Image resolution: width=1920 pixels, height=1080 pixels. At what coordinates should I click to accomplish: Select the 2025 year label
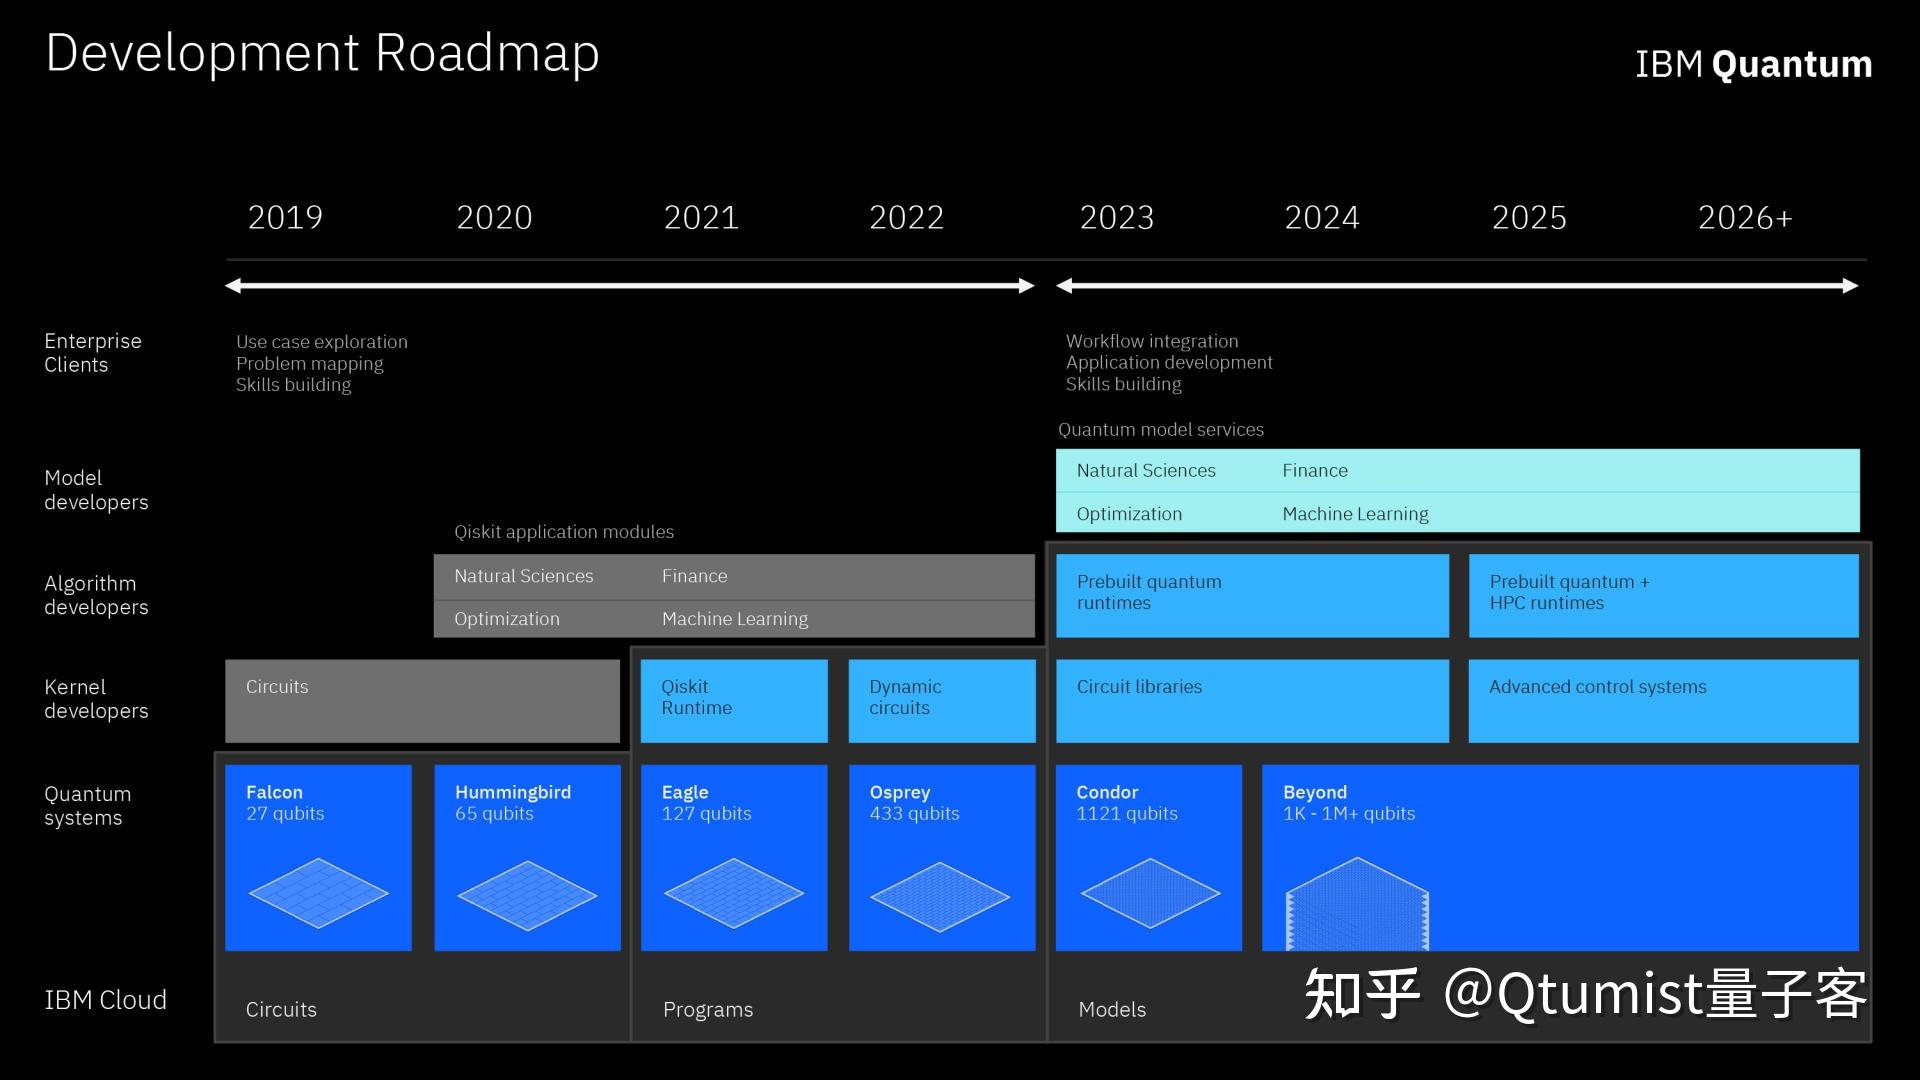point(1529,217)
